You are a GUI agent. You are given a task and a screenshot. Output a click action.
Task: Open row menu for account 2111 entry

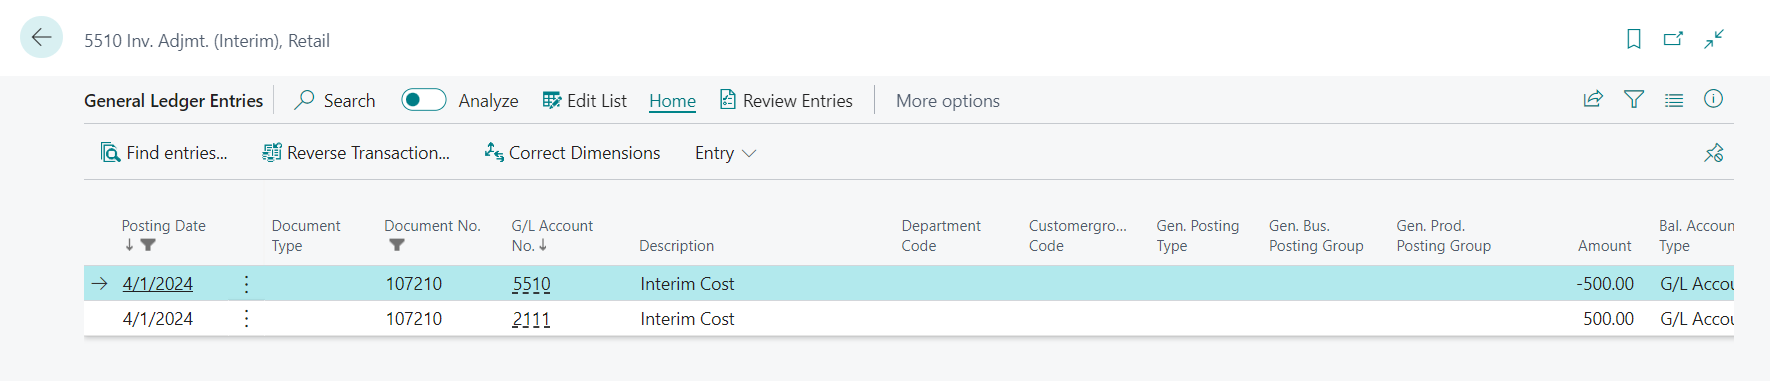[246, 319]
